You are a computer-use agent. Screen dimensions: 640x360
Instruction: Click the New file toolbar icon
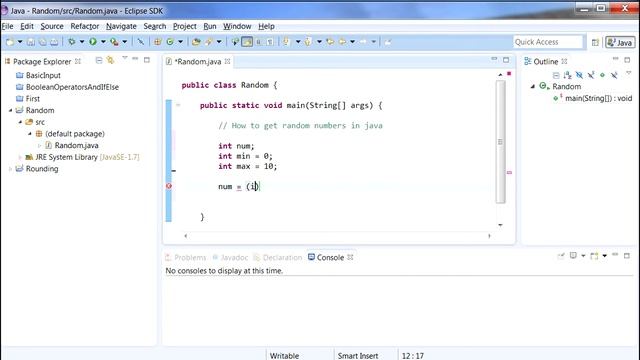tap(10, 42)
